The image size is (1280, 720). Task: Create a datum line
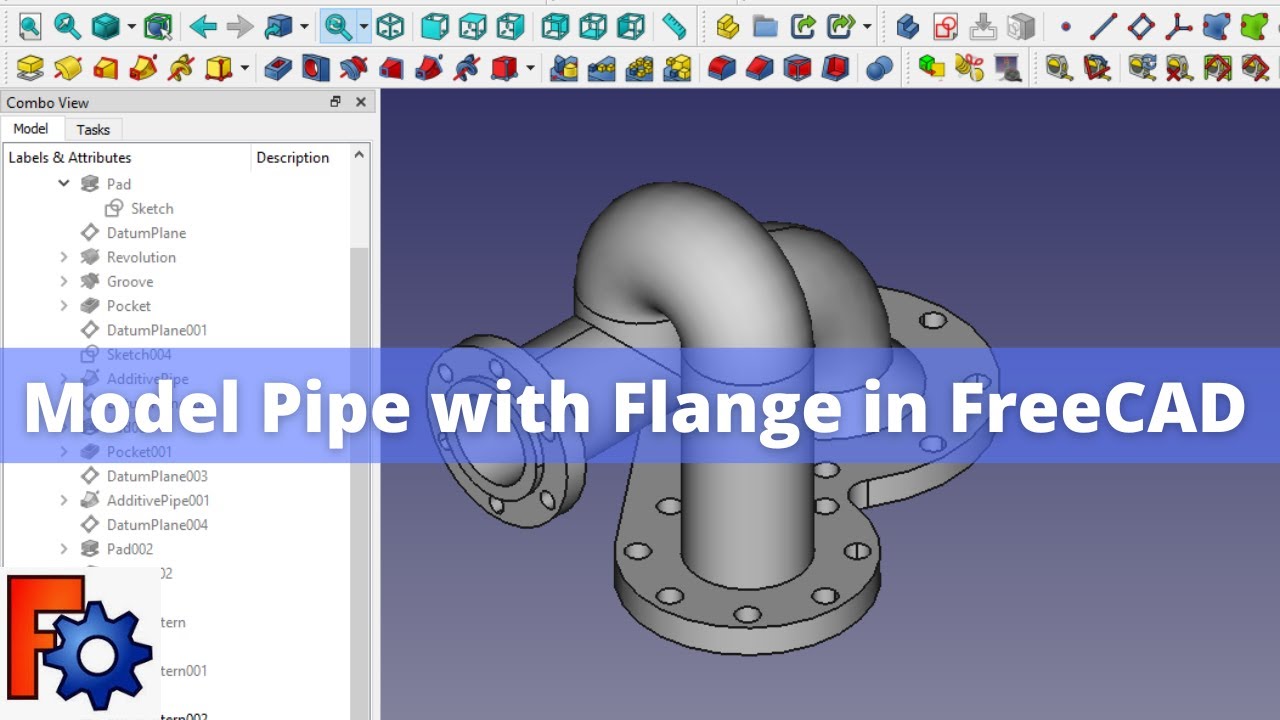coord(1103,26)
